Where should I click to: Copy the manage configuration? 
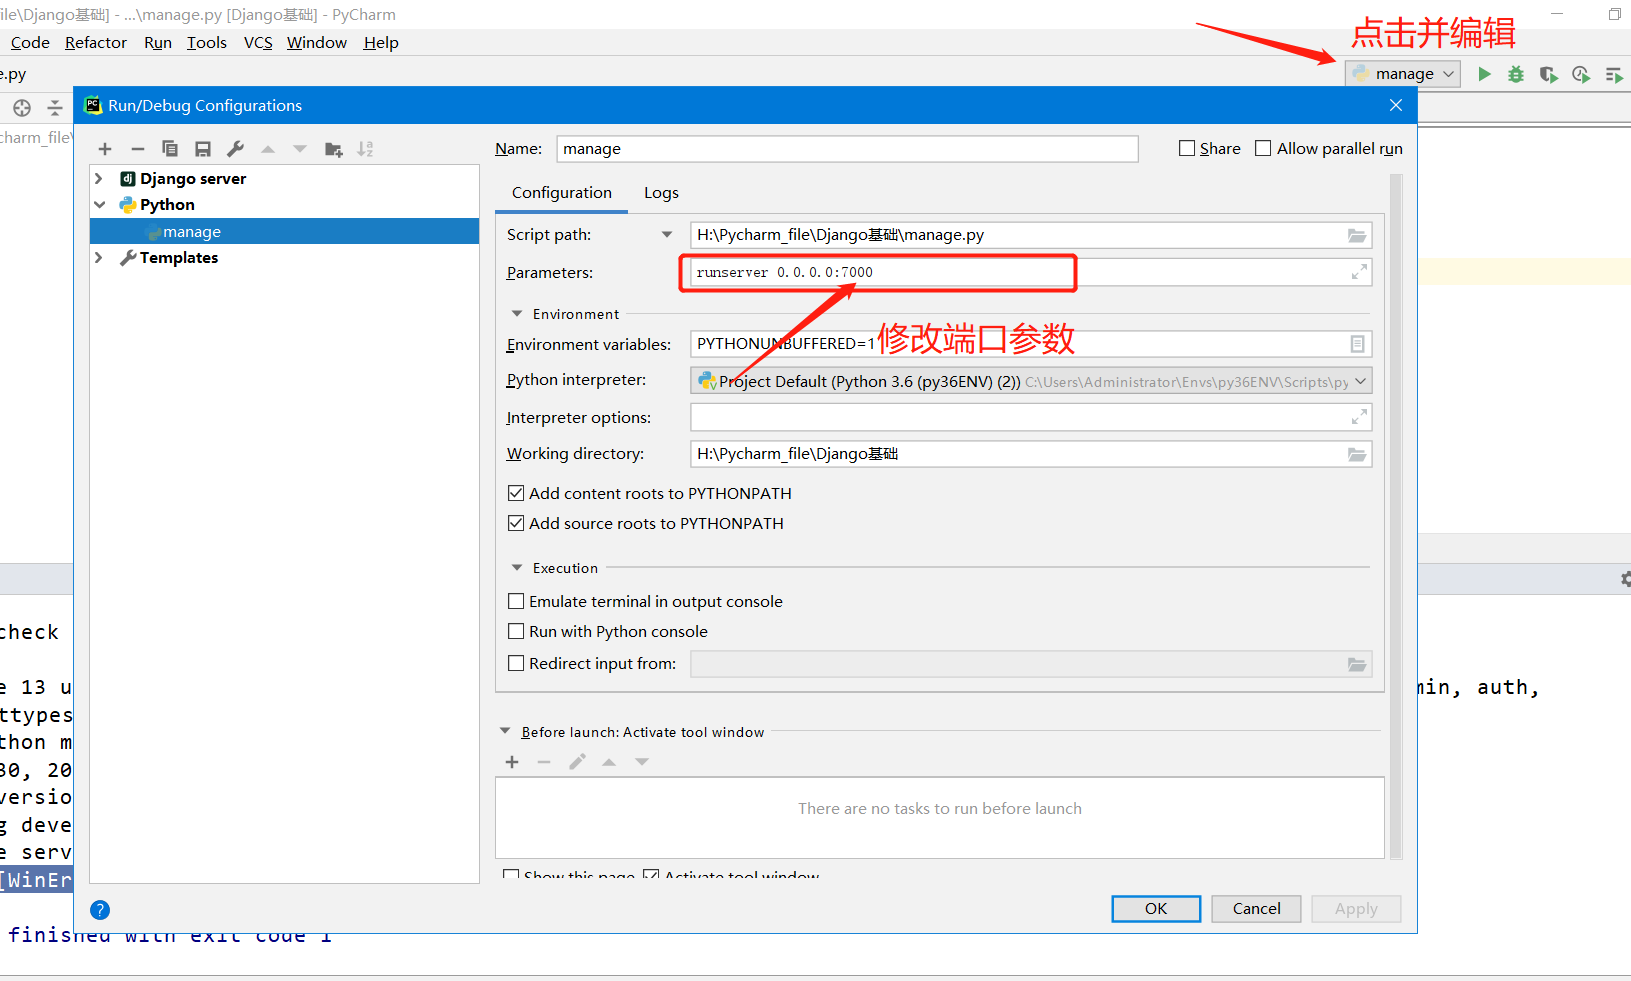pyautogui.click(x=170, y=148)
